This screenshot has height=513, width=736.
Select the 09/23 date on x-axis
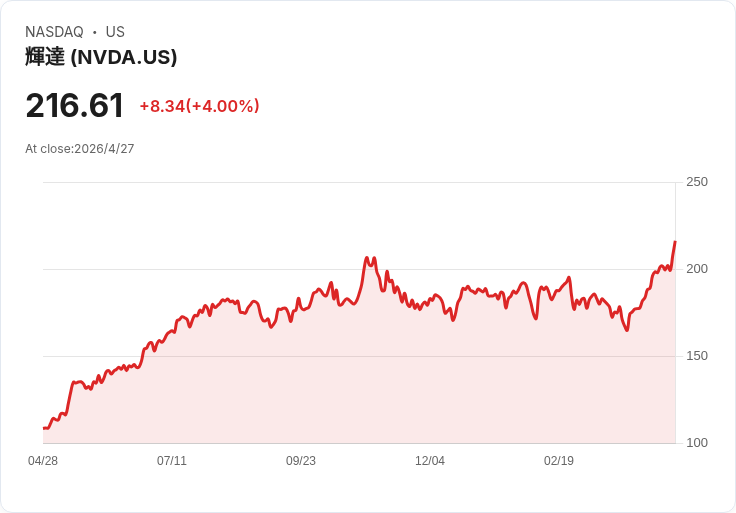tap(301, 461)
